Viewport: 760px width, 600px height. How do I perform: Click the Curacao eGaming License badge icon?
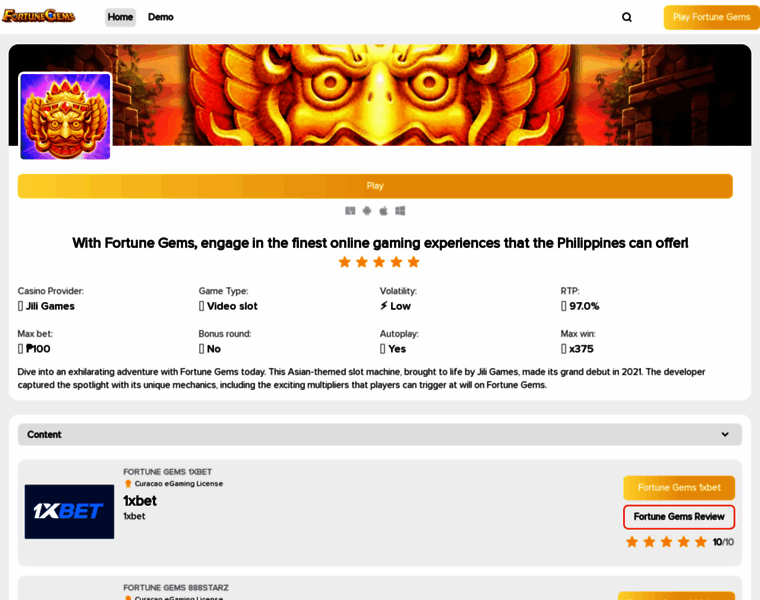click(128, 484)
